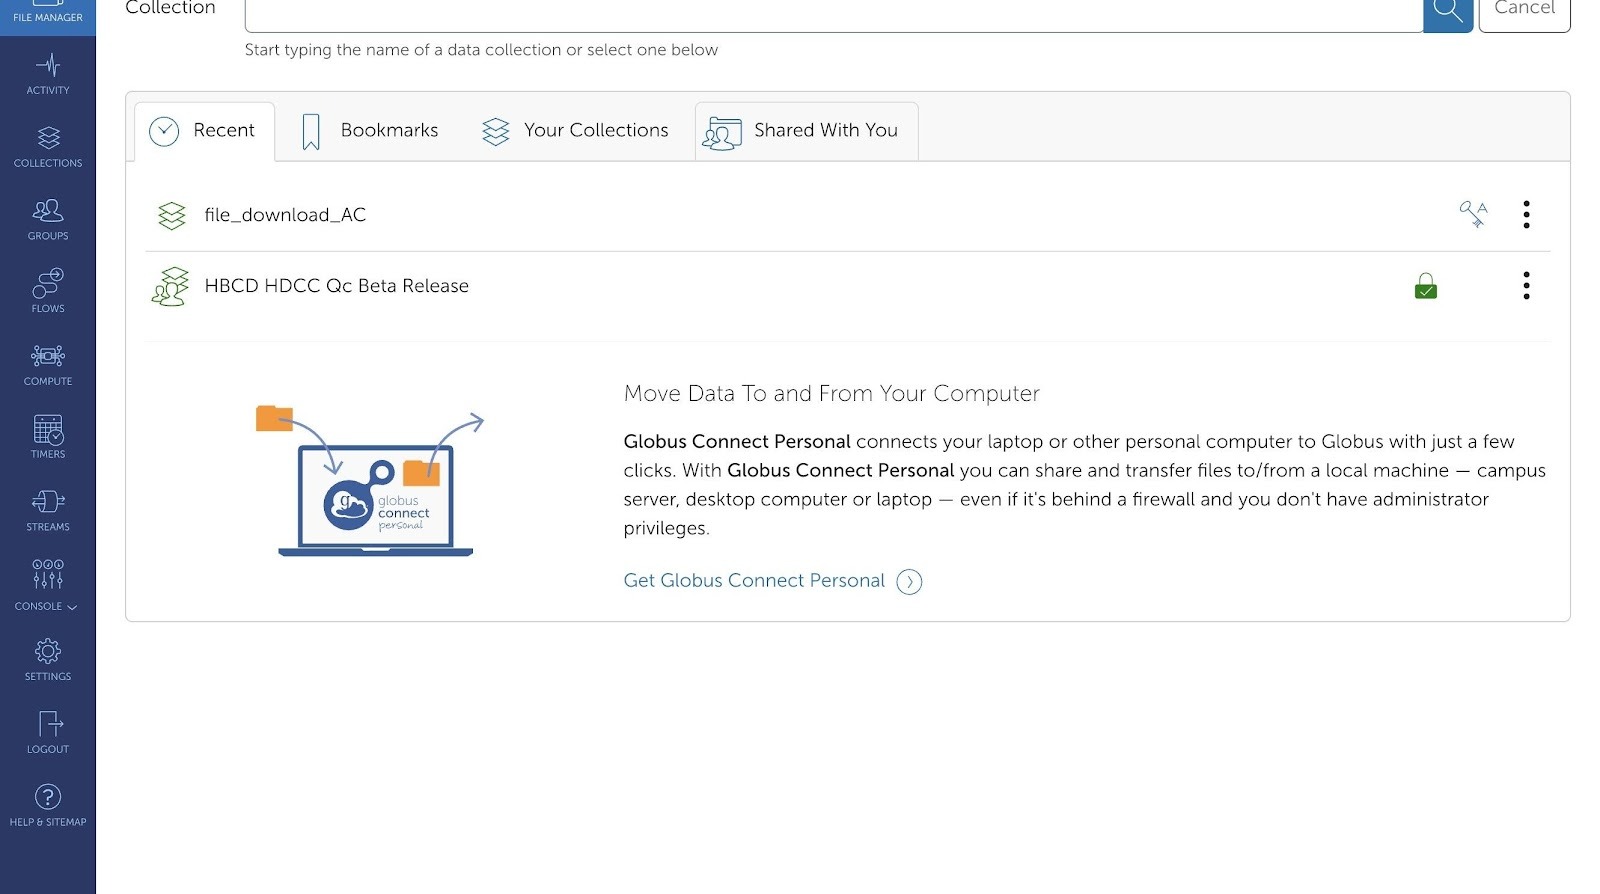The image size is (1600, 894).
Task: Click the key icon for file_download_AC
Action: pos(1473,214)
